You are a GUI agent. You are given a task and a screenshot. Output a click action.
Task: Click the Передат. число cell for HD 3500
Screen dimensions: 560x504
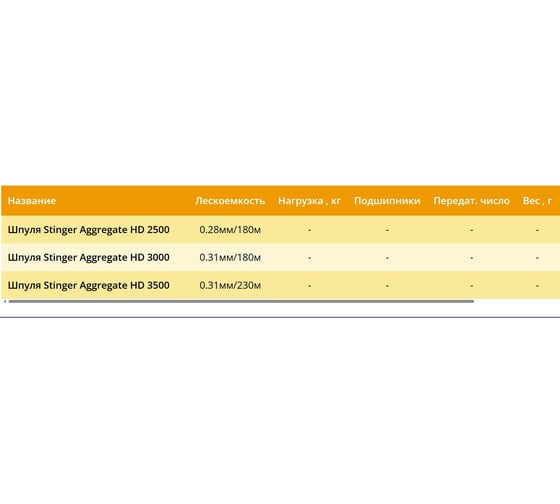pyautogui.click(x=471, y=285)
